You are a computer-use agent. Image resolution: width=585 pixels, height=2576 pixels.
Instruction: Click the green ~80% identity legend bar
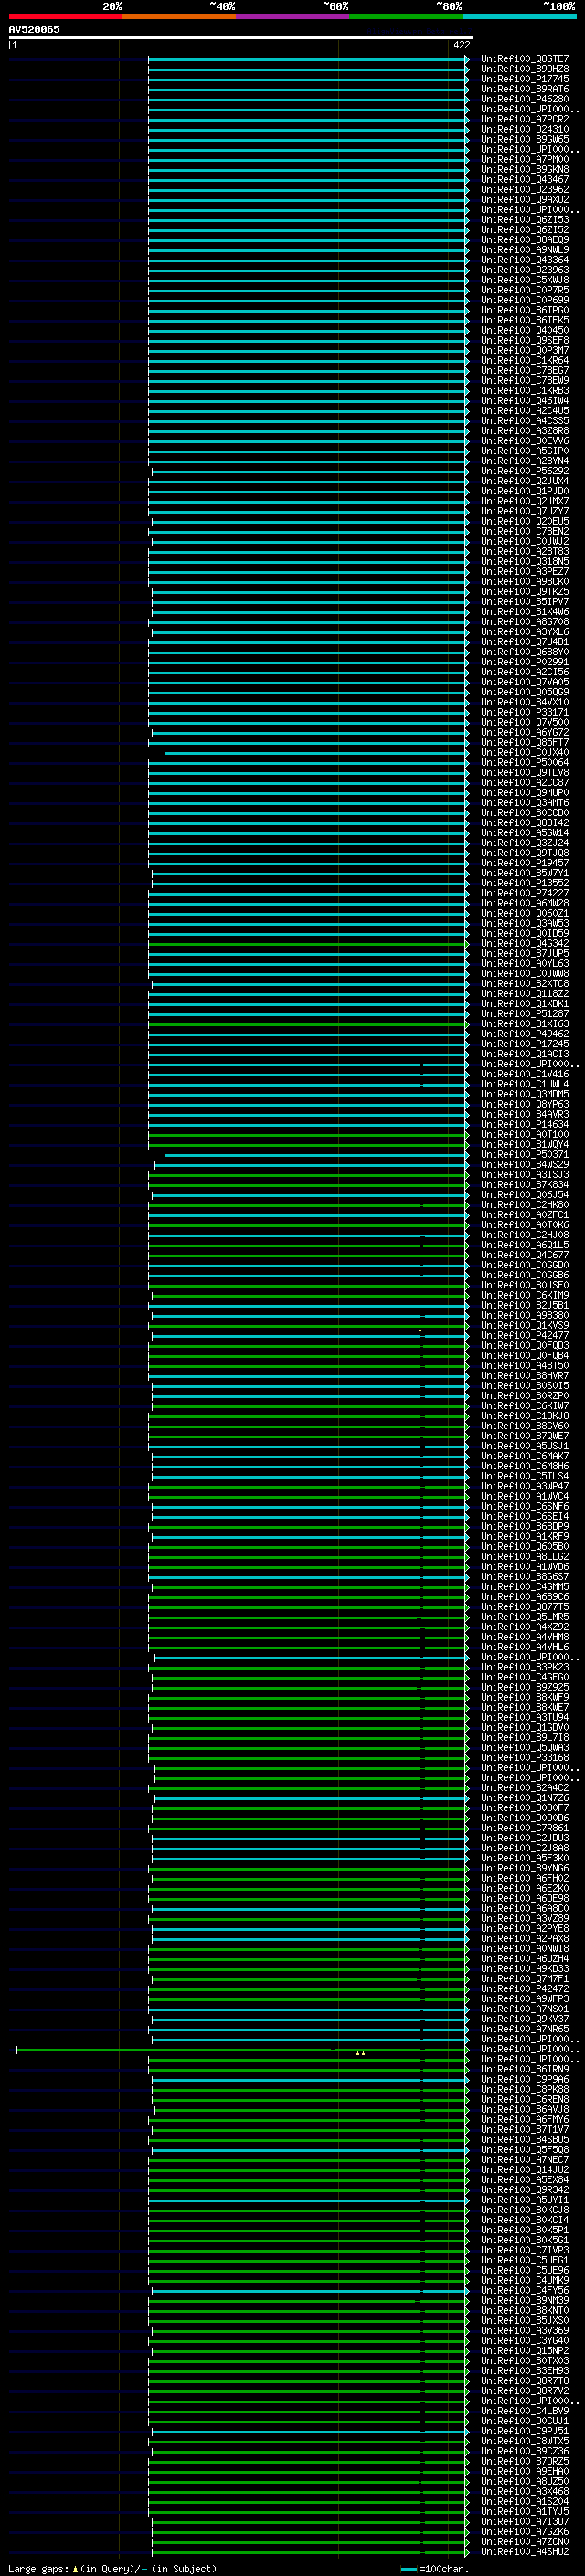[x=405, y=16]
